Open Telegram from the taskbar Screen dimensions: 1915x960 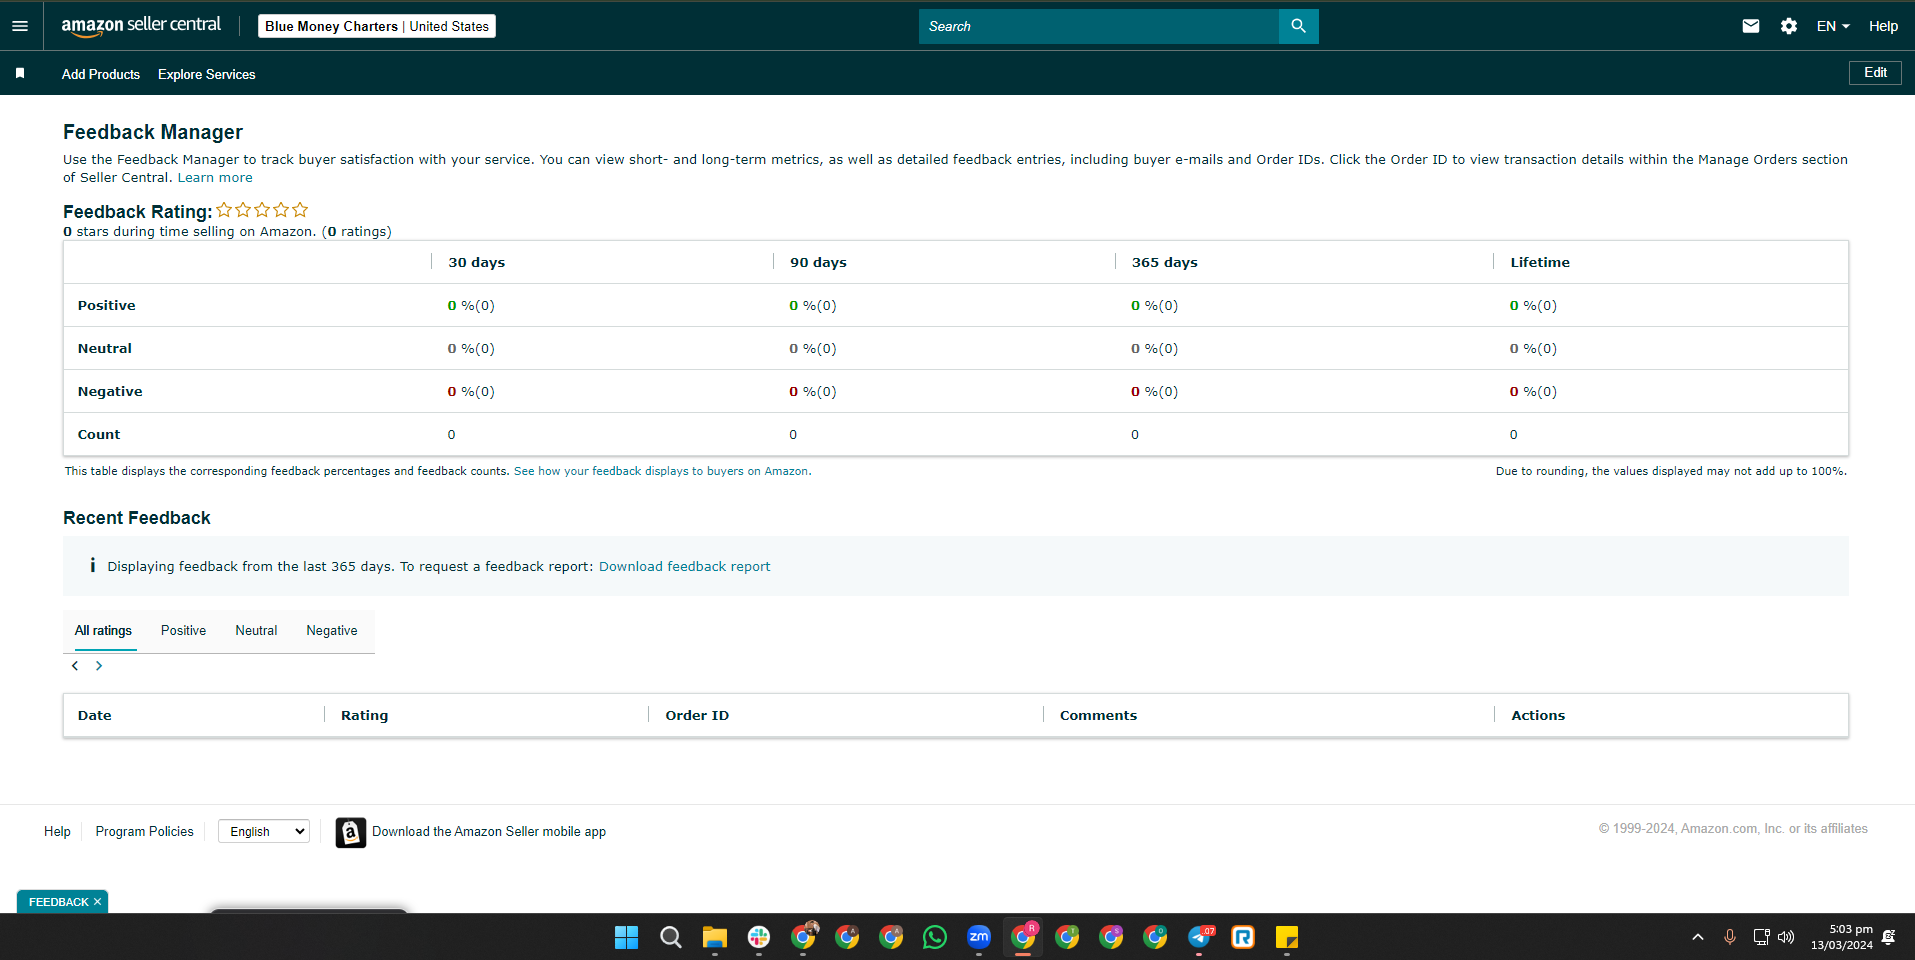[x=1200, y=937]
